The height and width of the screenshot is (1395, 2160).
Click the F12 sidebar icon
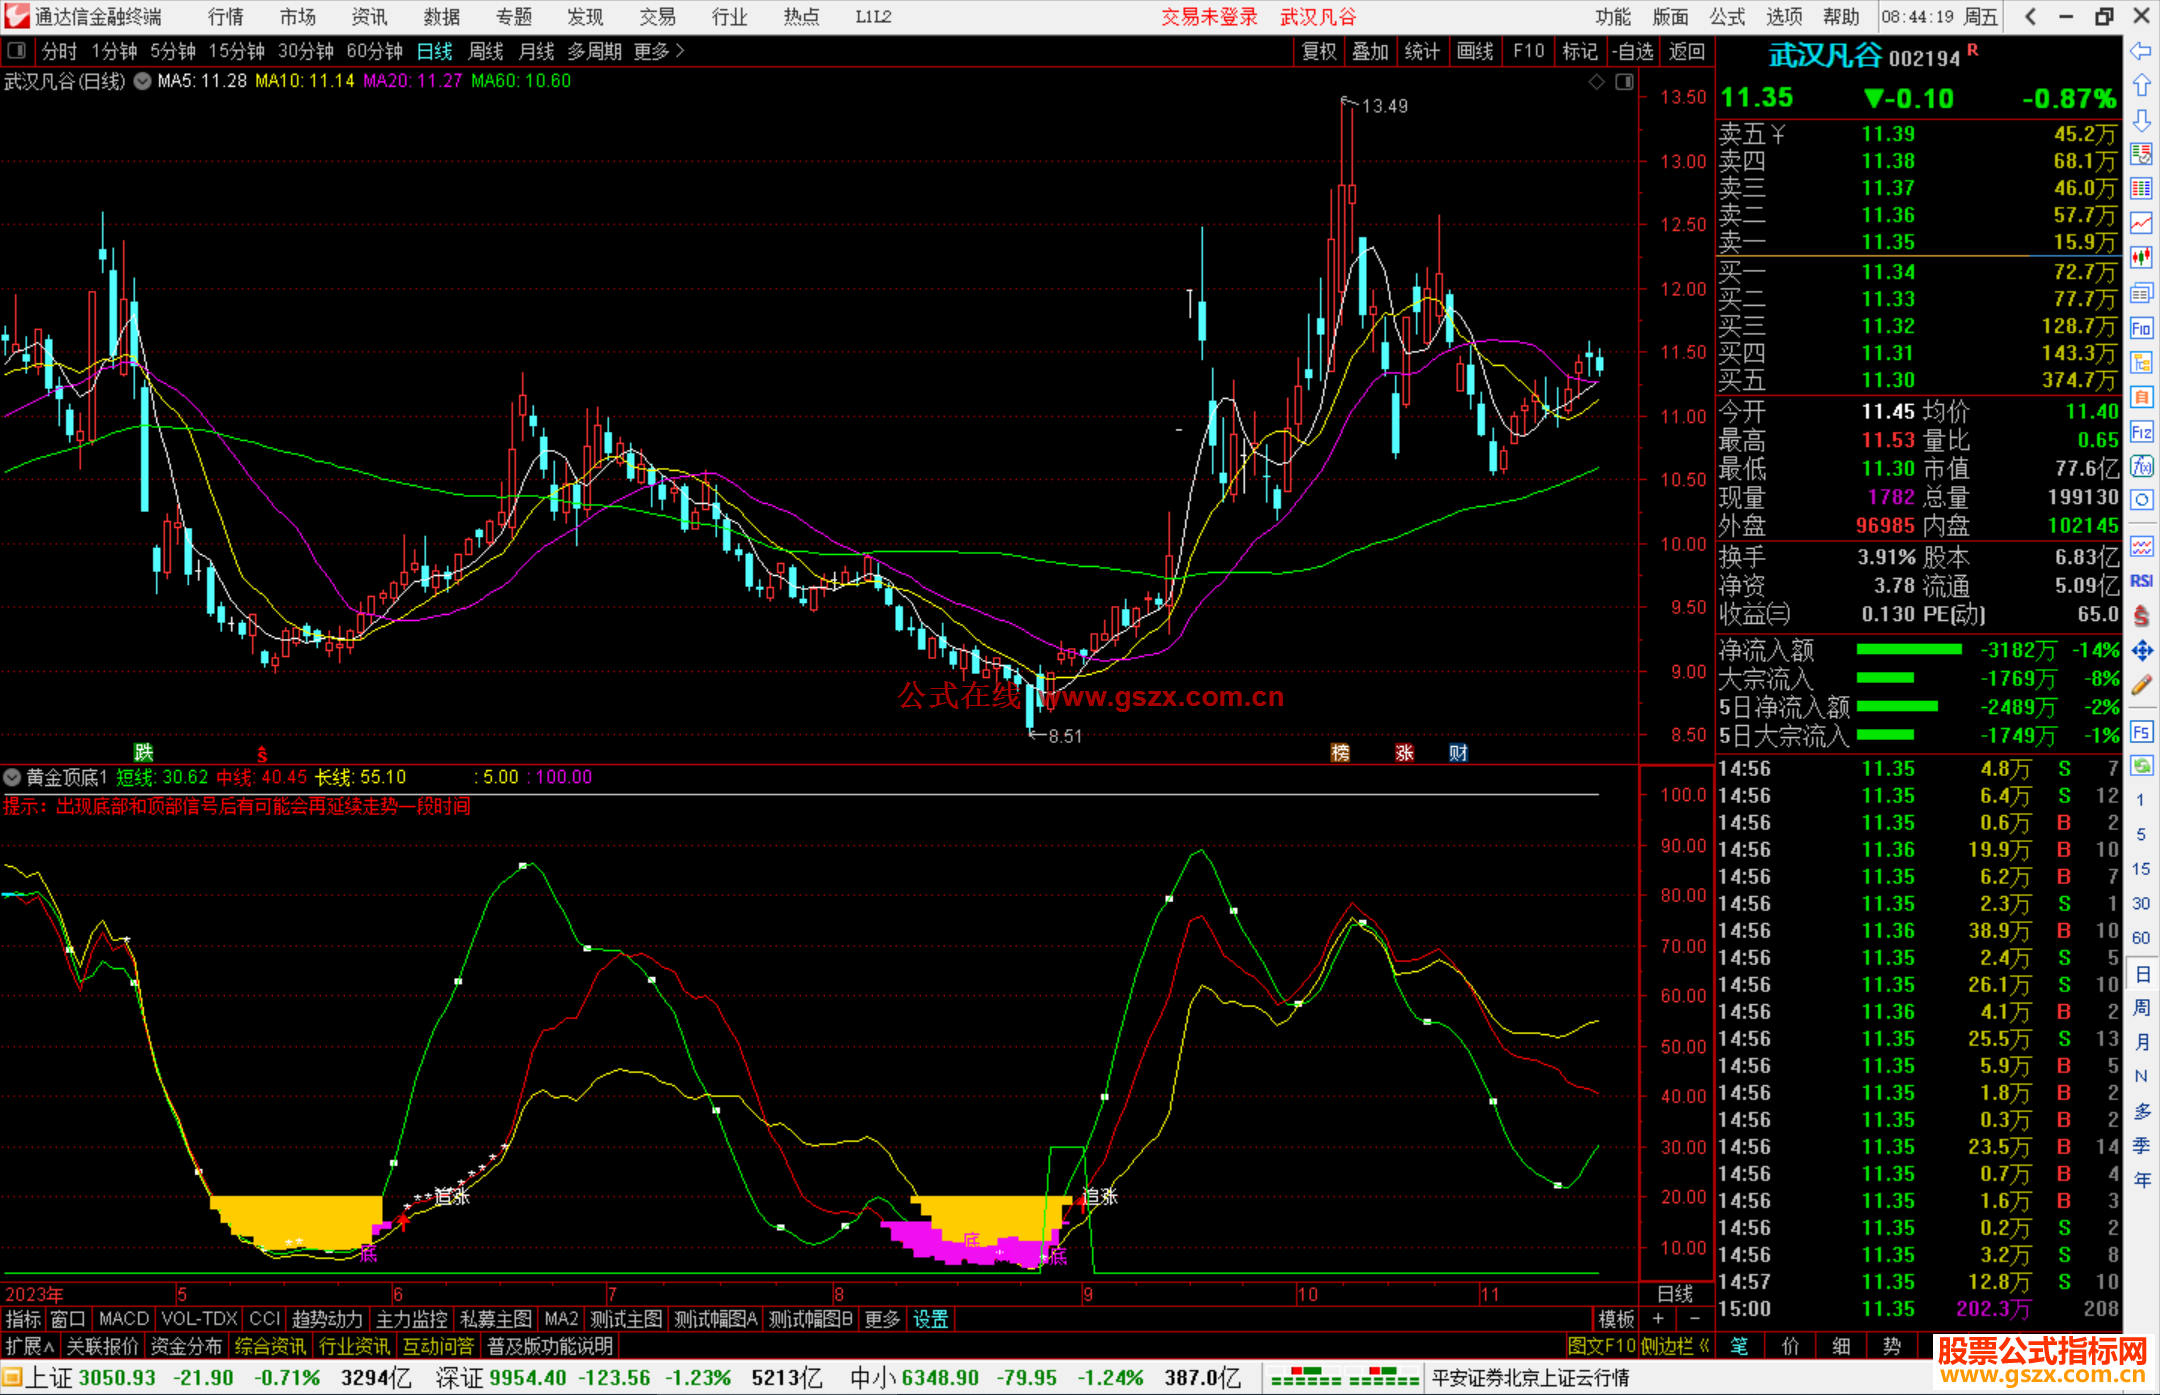[x=2141, y=432]
